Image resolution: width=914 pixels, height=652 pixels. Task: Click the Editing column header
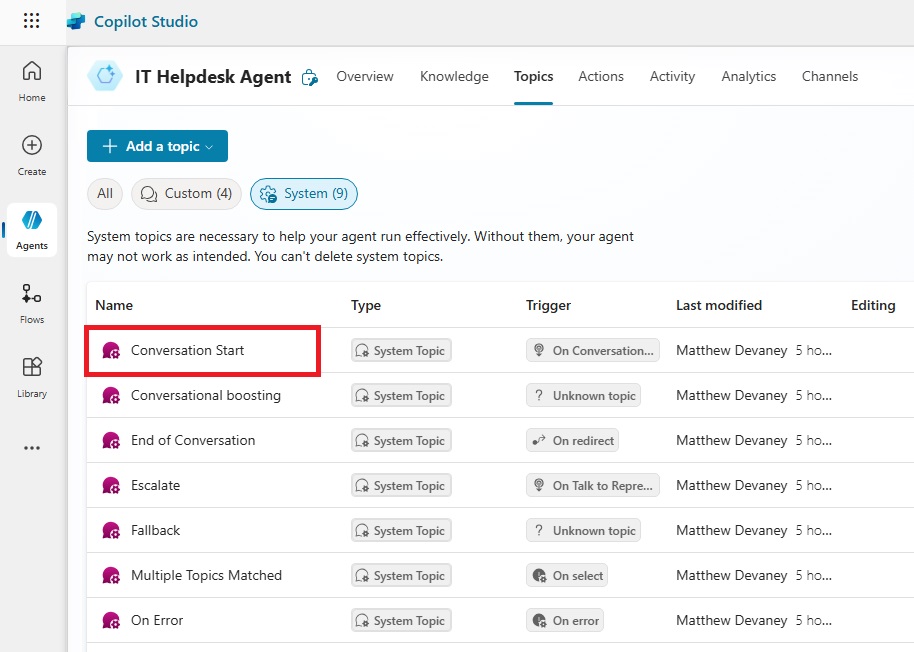point(873,305)
